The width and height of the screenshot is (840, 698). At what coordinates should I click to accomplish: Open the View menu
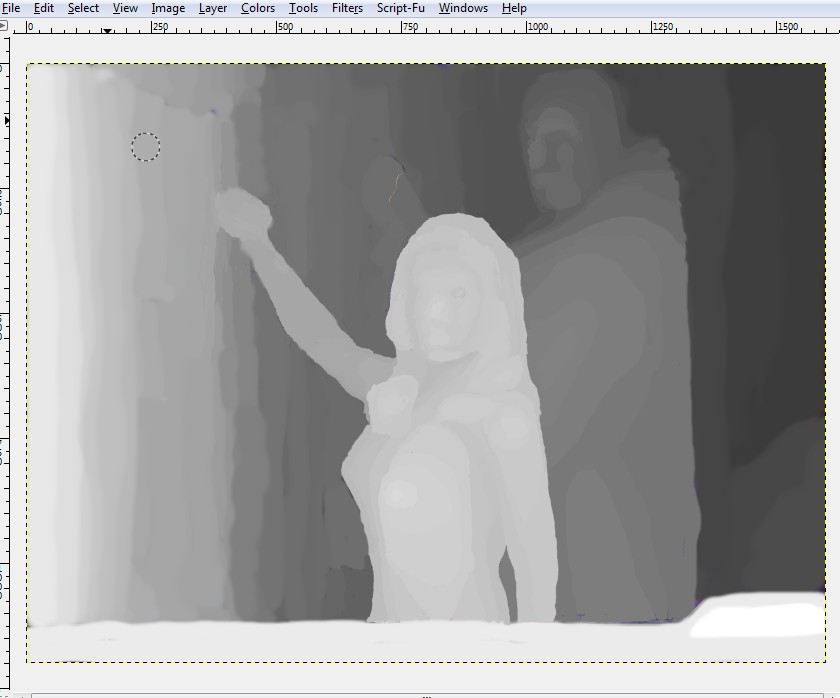tap(125, 8)
